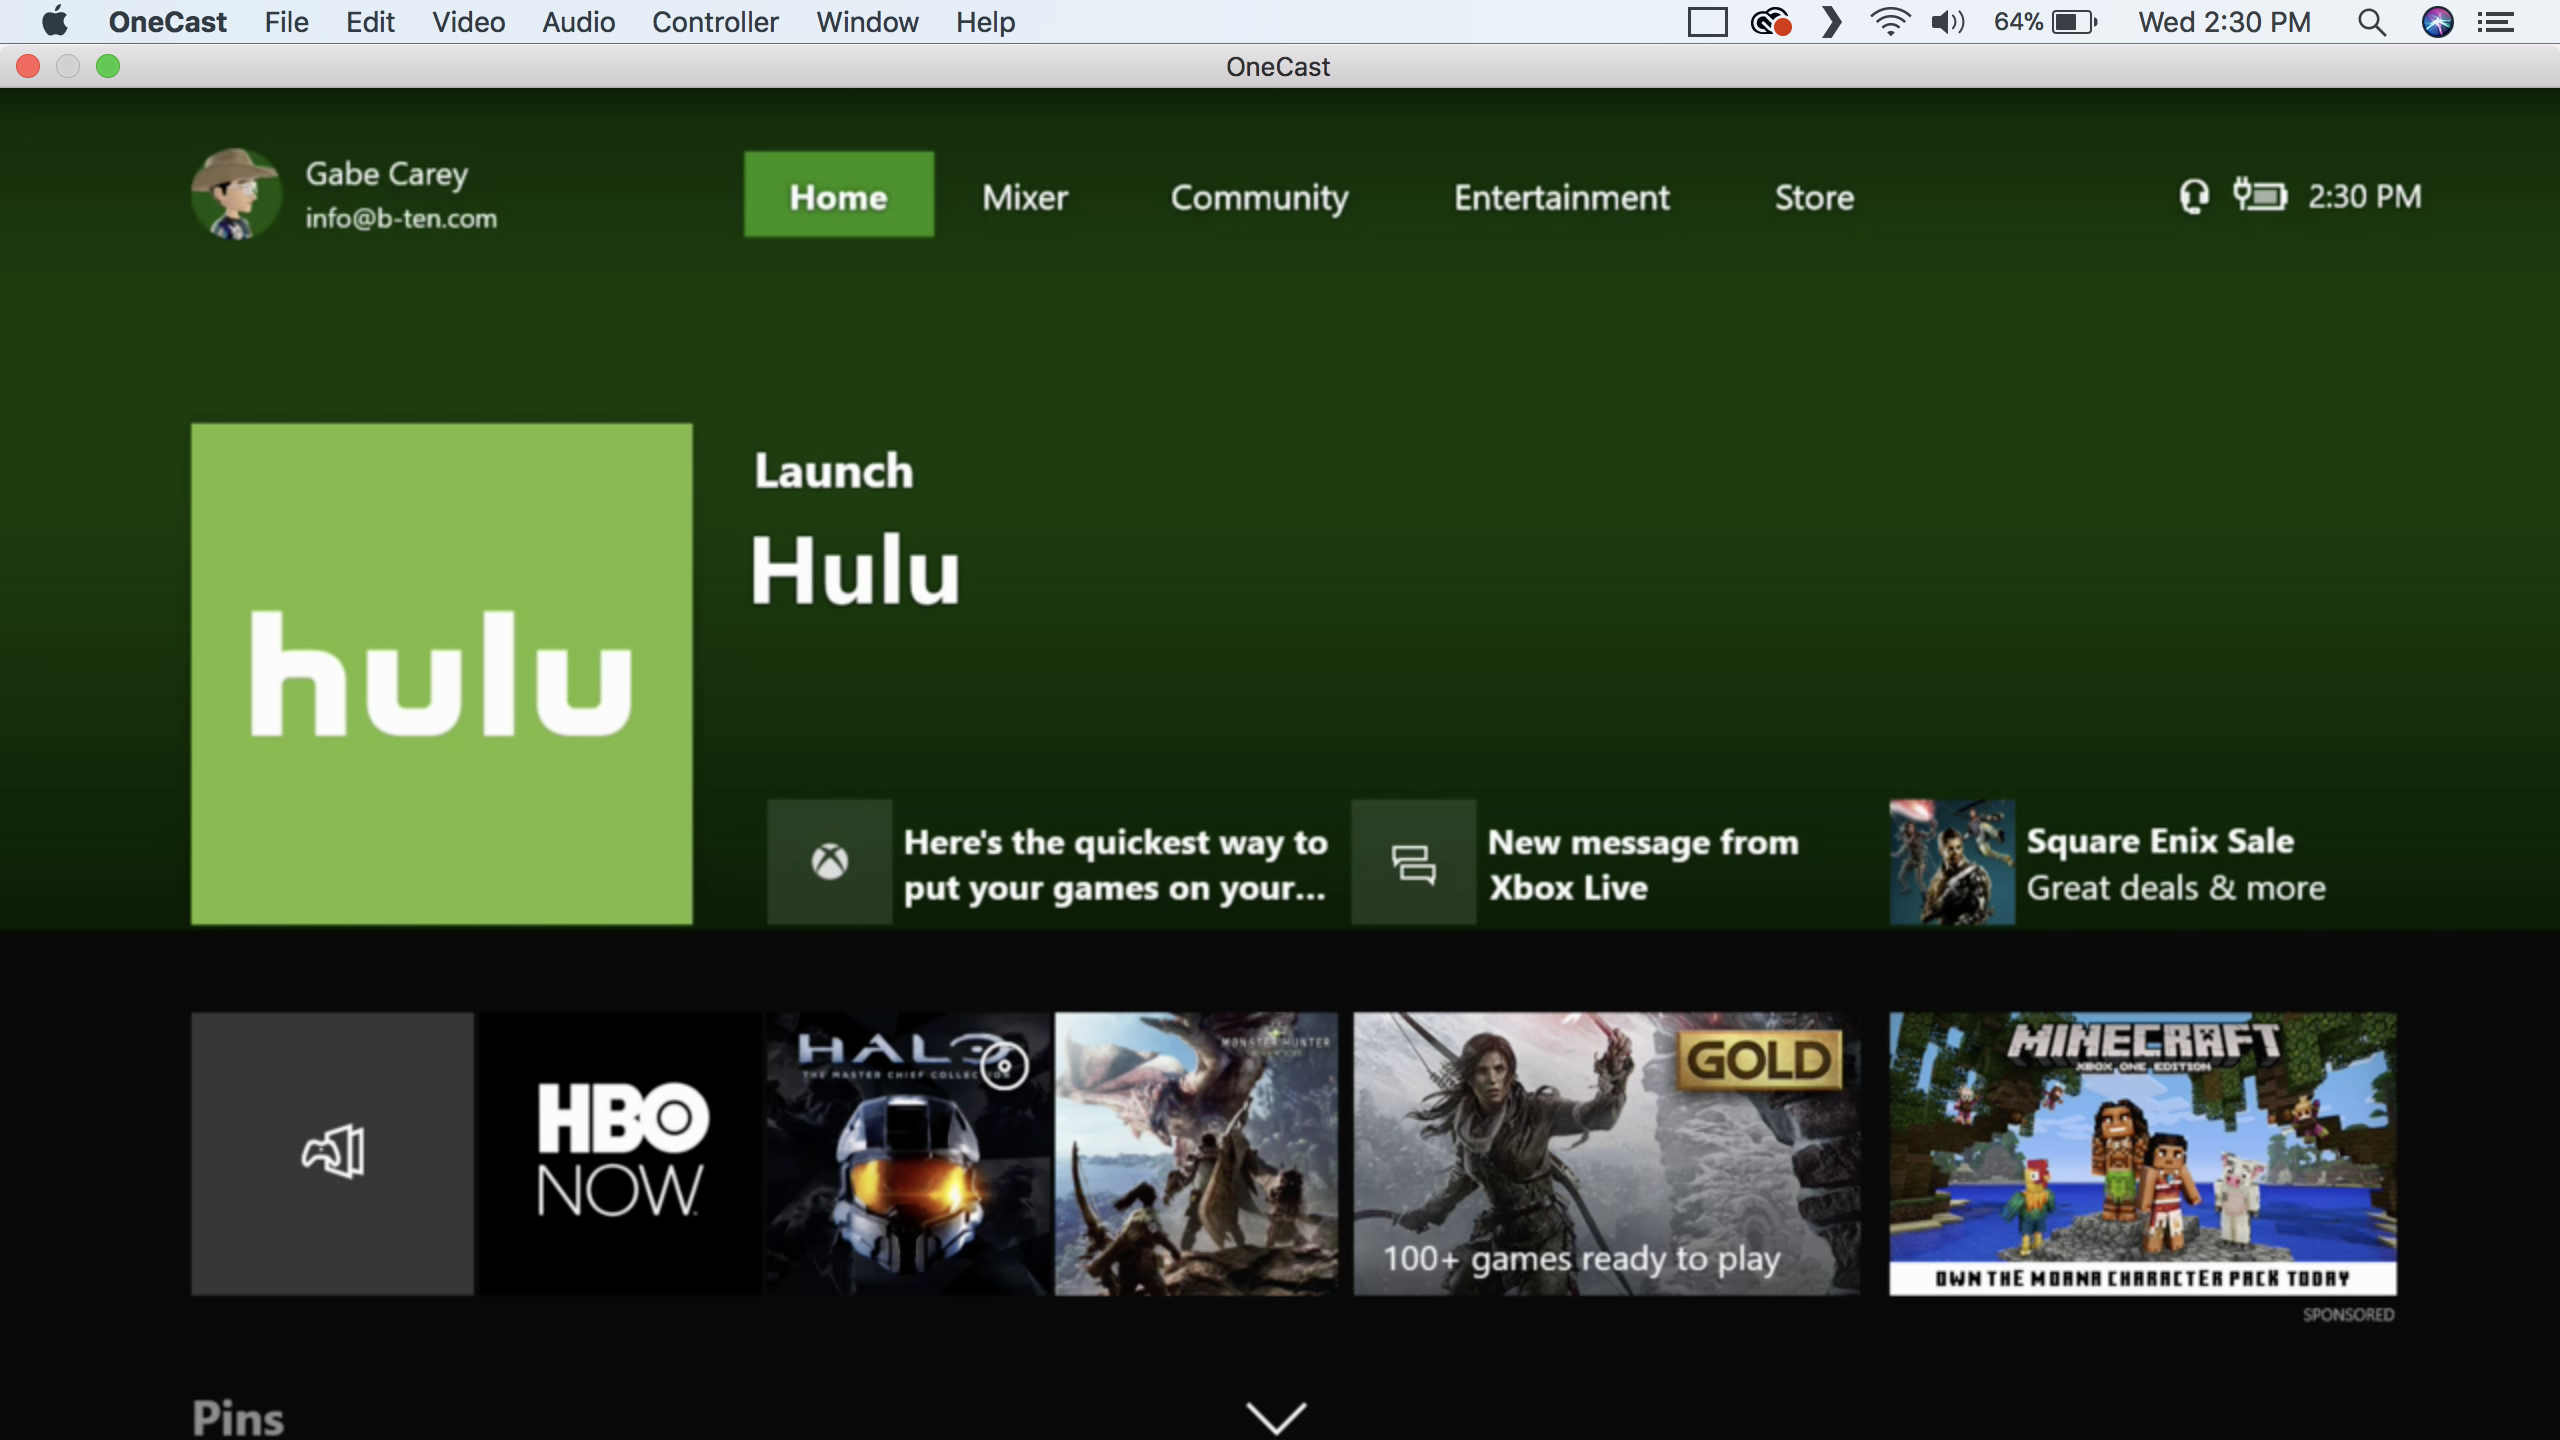Expand downward with the chevron arrow
Viewport: 2560px width, 1440px height.
click(1277, 1416)
